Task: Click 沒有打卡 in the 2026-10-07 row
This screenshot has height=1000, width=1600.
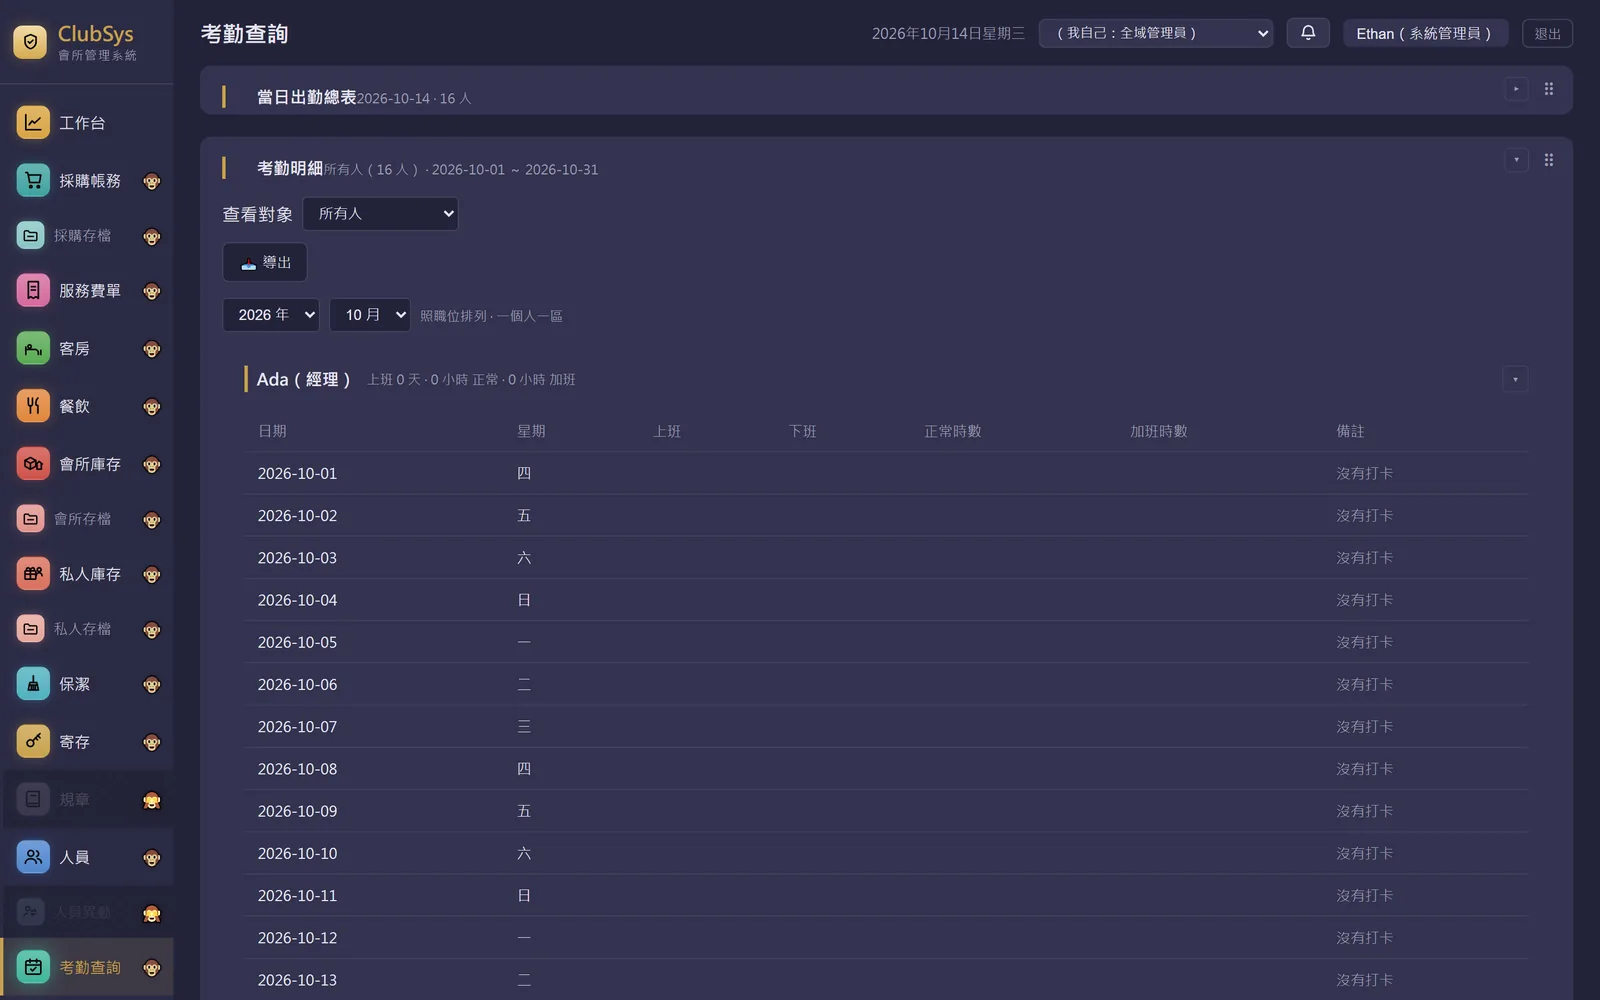Action: (1364, 727)
